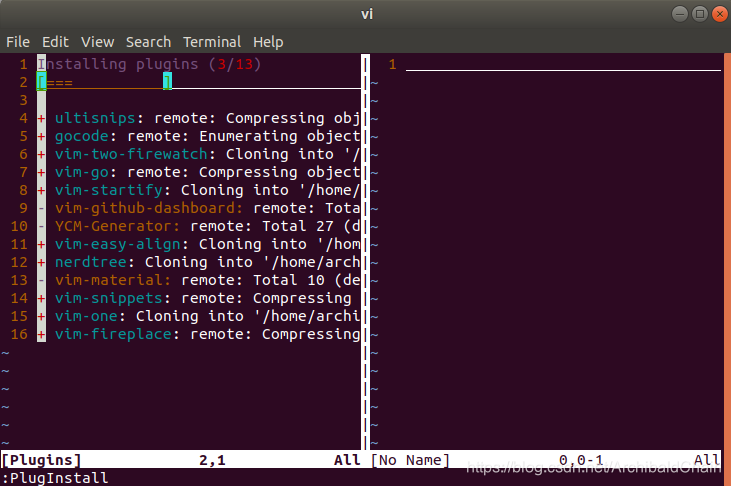Click line number 10 in the gutter
This screenshot has width=731, height=486.
point(19,226)
